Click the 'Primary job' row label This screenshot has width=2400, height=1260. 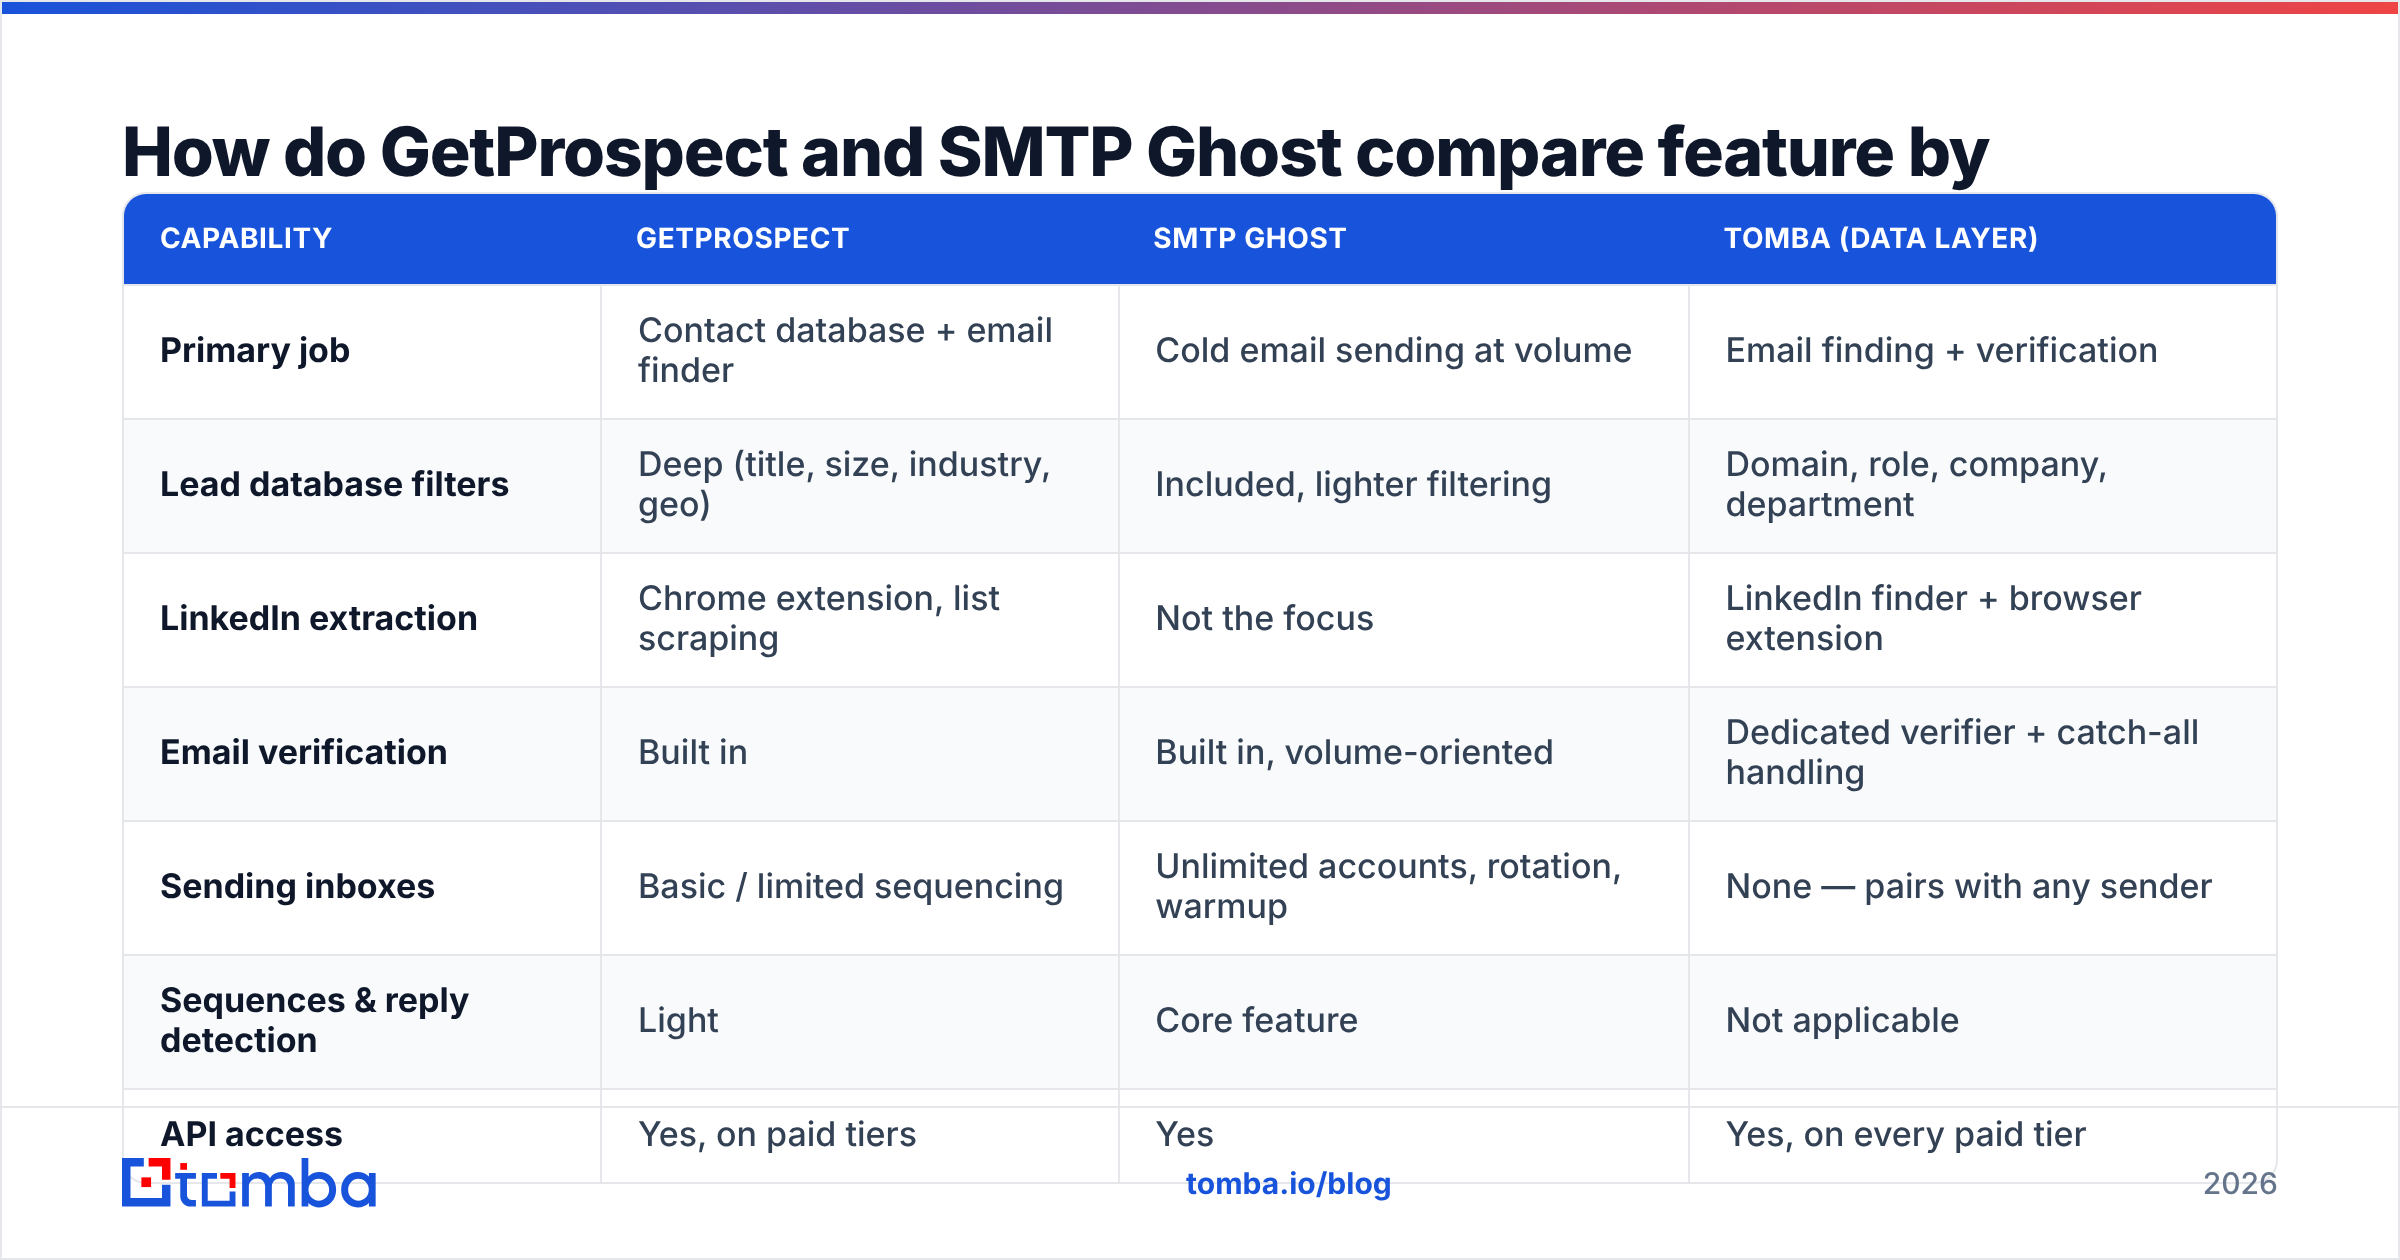click(x=255, y=350)
